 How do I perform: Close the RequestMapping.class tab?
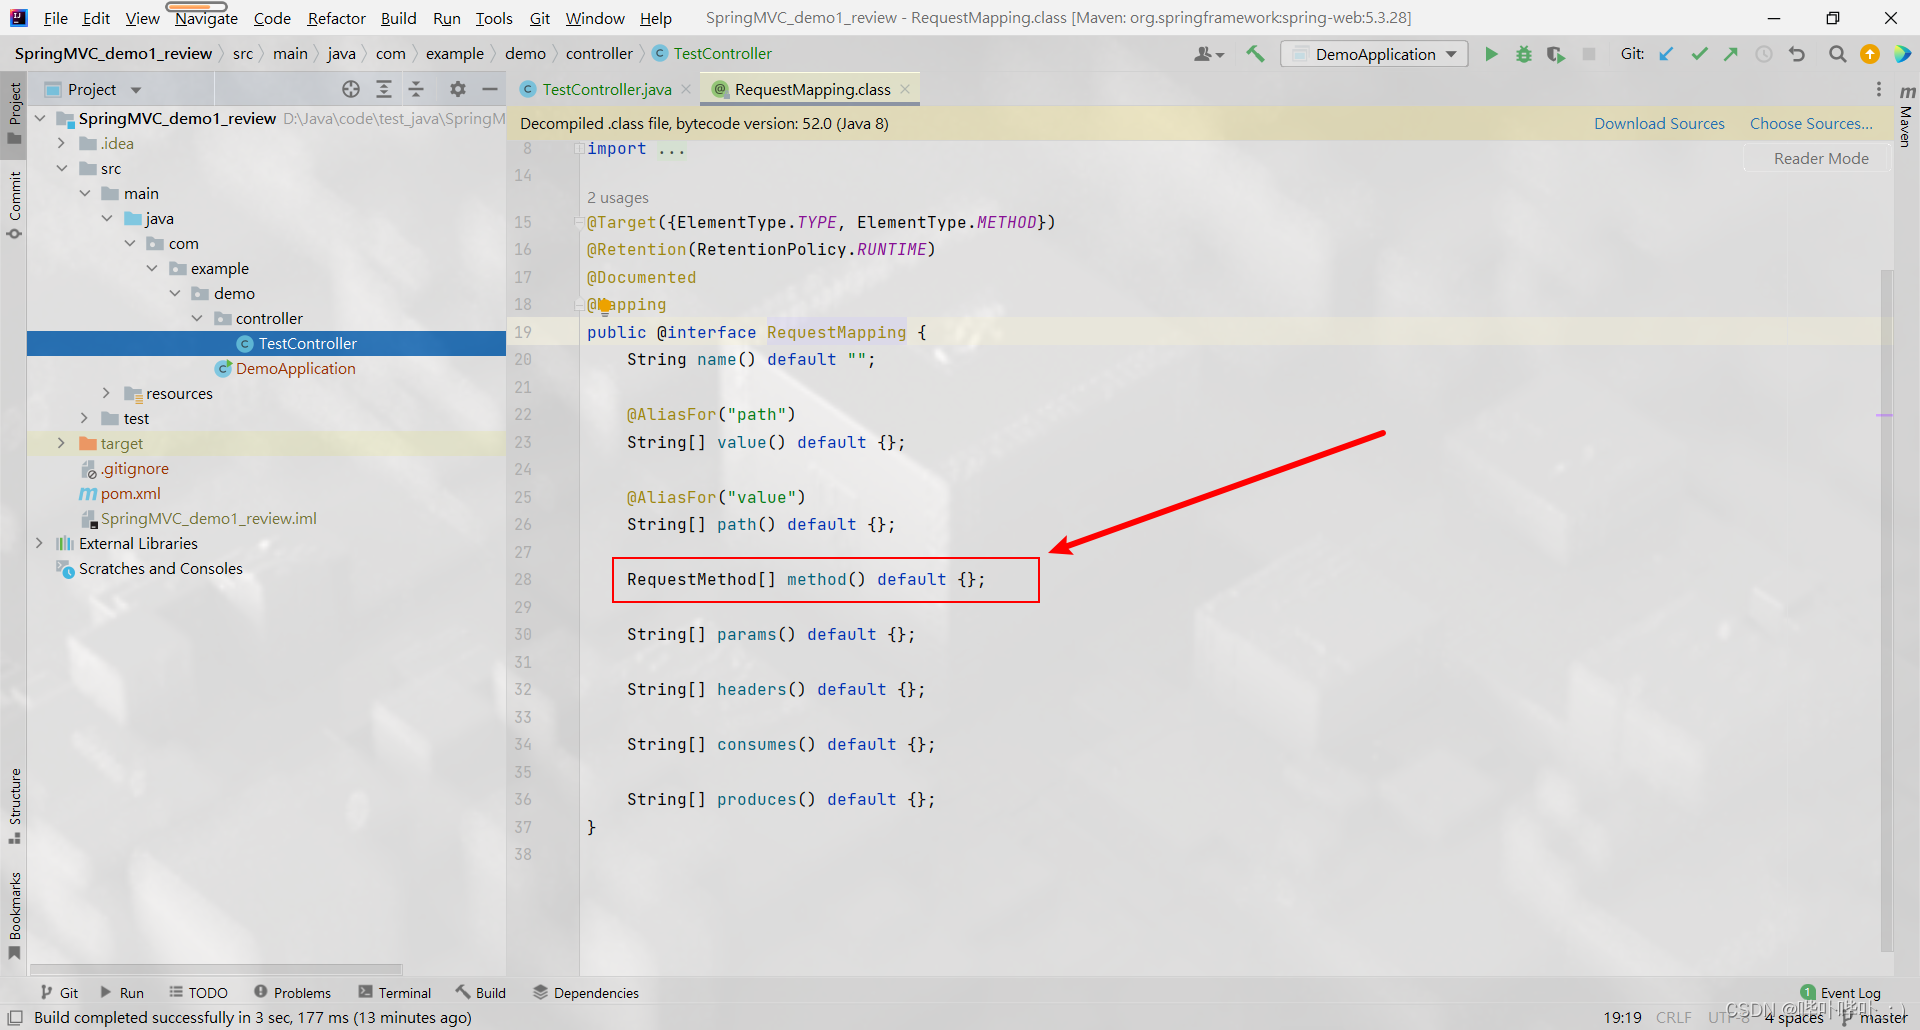pyautogui.click(x=905, y=89)
